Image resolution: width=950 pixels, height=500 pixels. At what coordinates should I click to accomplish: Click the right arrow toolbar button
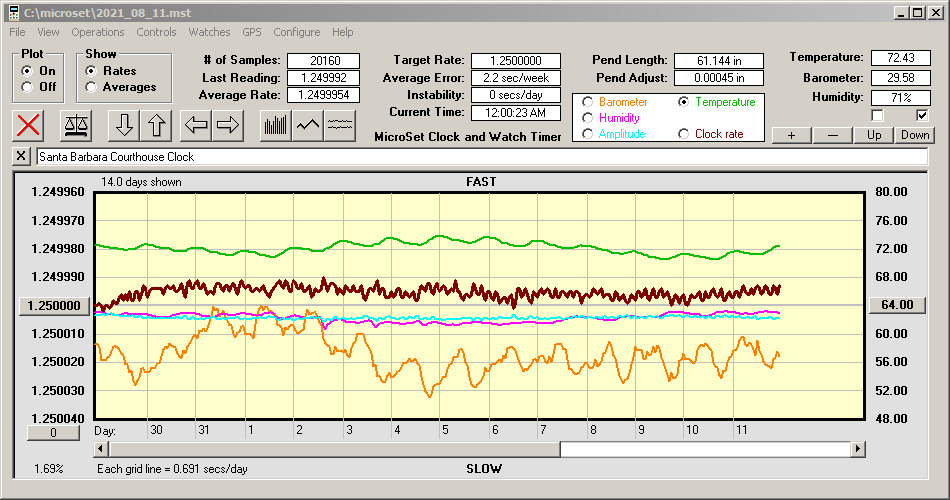[x=228, y=125]
